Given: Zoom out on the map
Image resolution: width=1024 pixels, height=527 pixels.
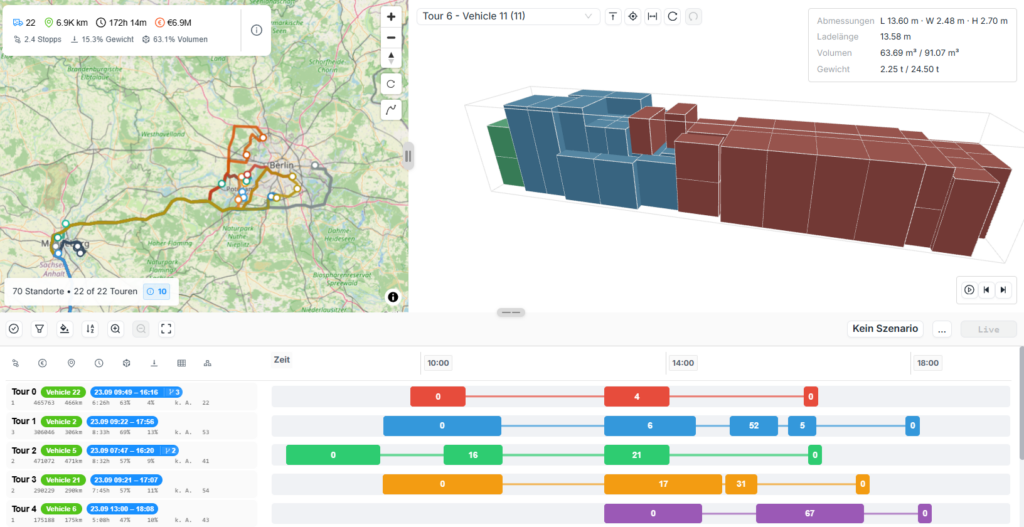Looking at the screenshot, I should [391, 37].
